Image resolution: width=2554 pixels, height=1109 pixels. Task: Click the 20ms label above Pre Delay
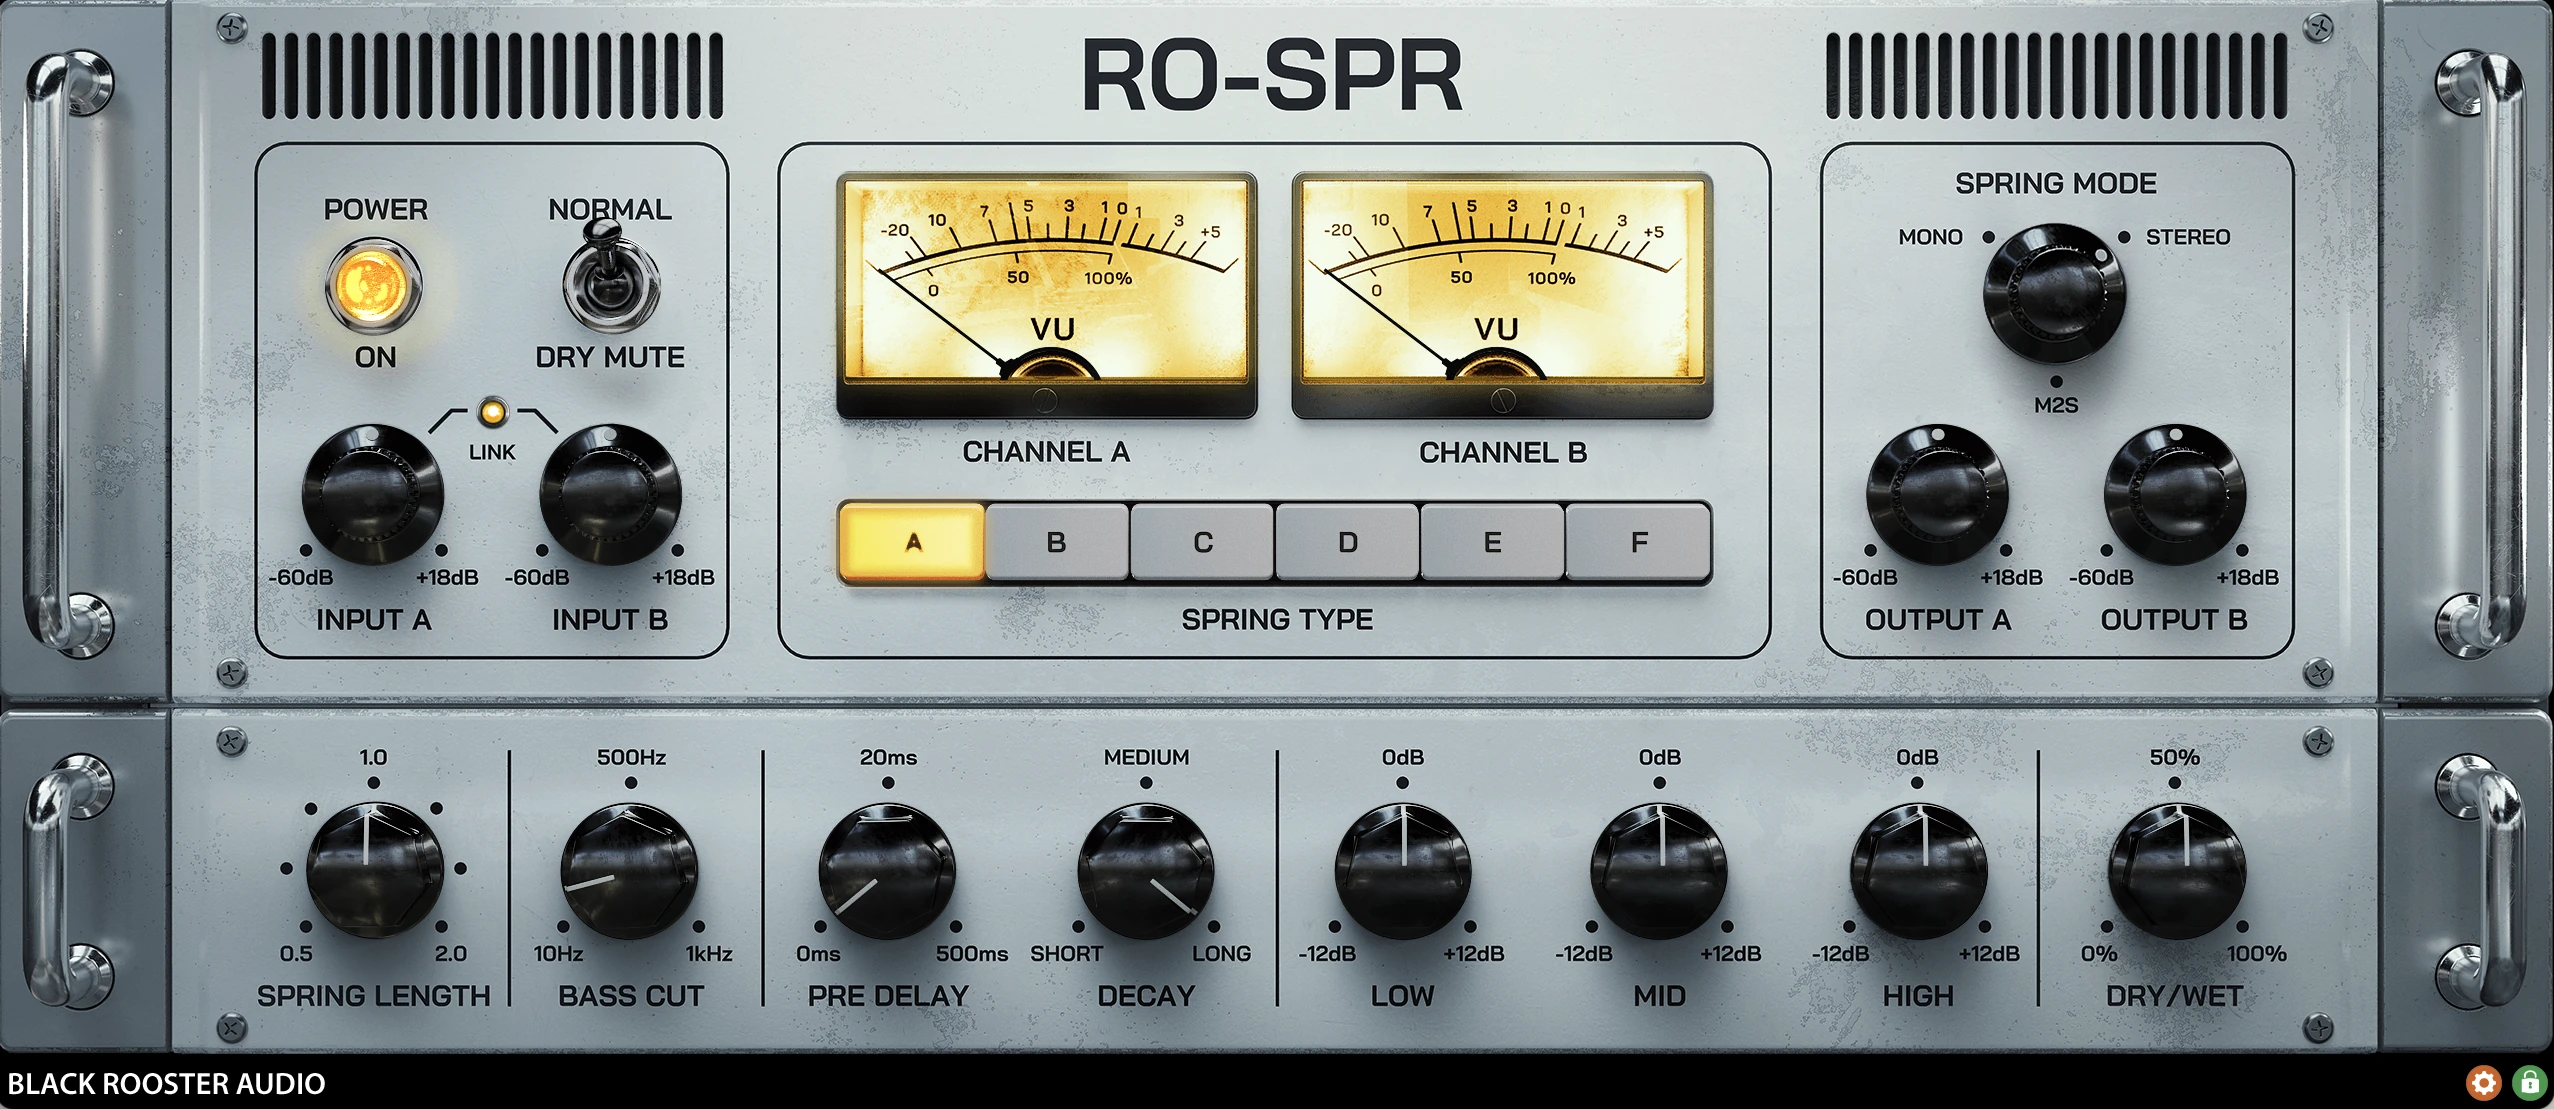point(888,757)
